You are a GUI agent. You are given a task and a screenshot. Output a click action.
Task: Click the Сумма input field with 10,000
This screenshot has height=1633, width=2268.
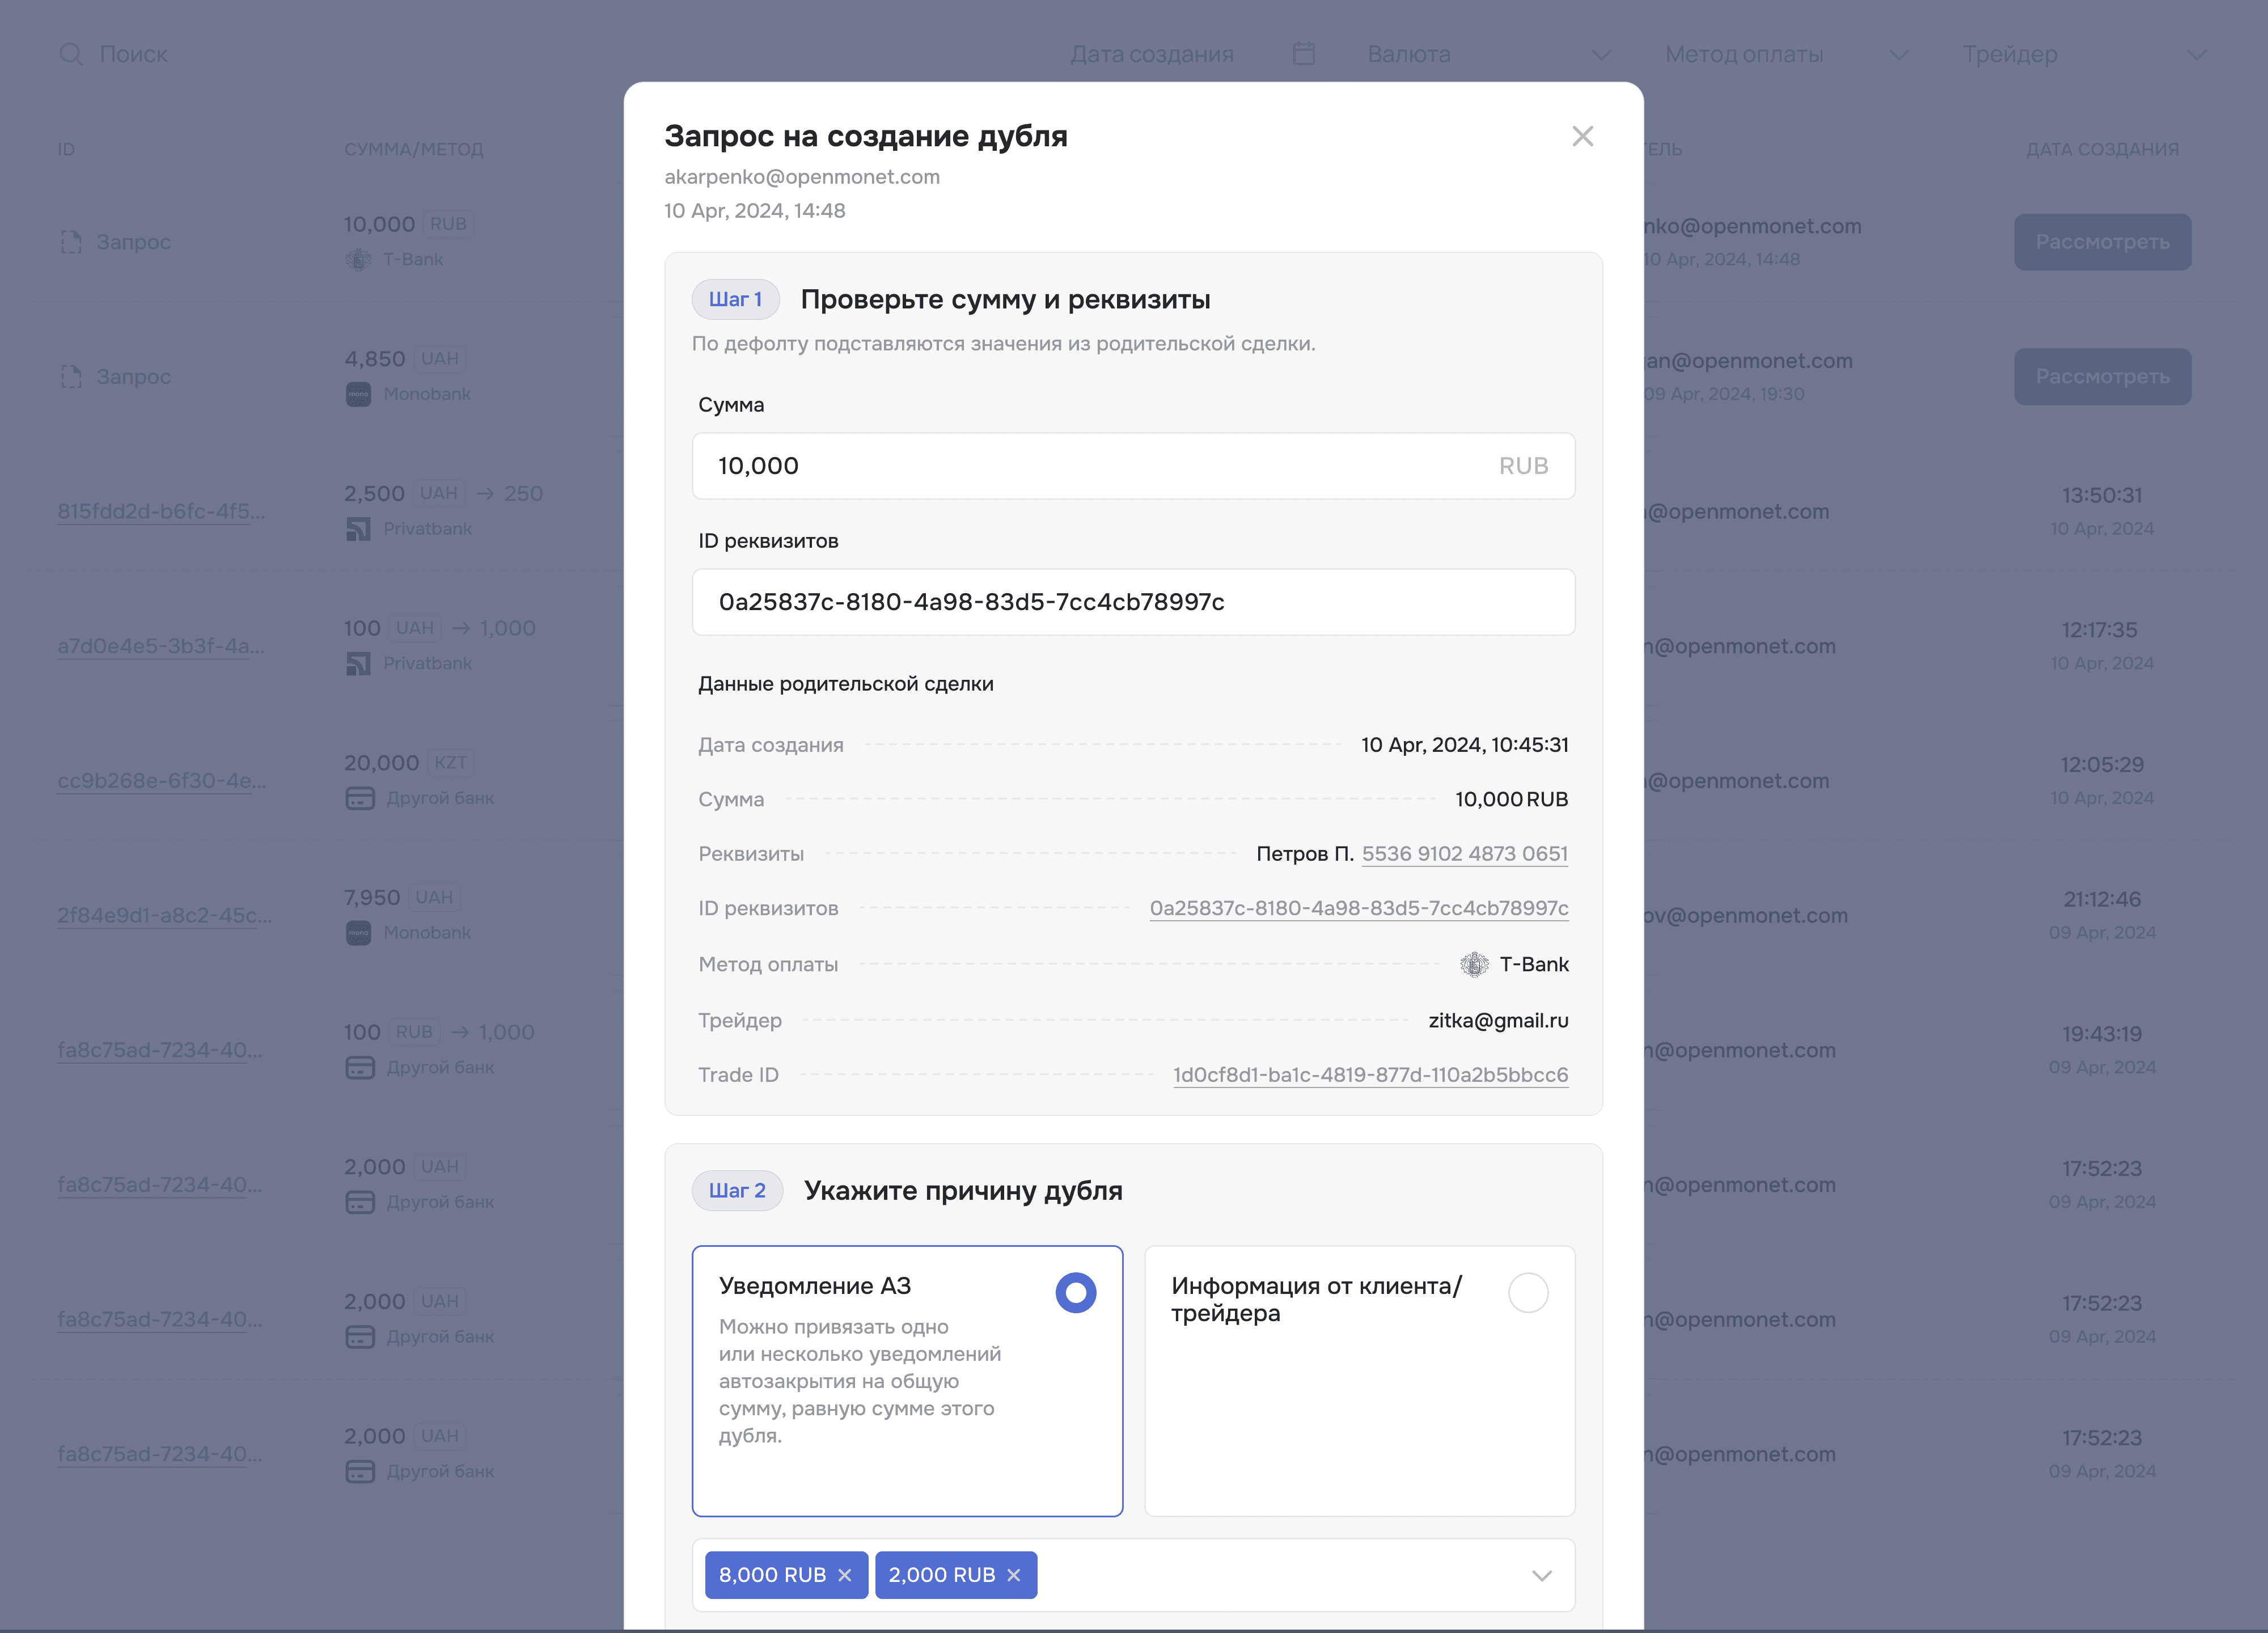pyautogui.click(x=1100, y=466)
